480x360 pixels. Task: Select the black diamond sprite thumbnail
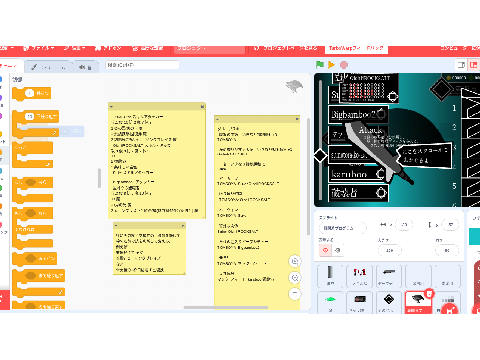coord(389,303)
